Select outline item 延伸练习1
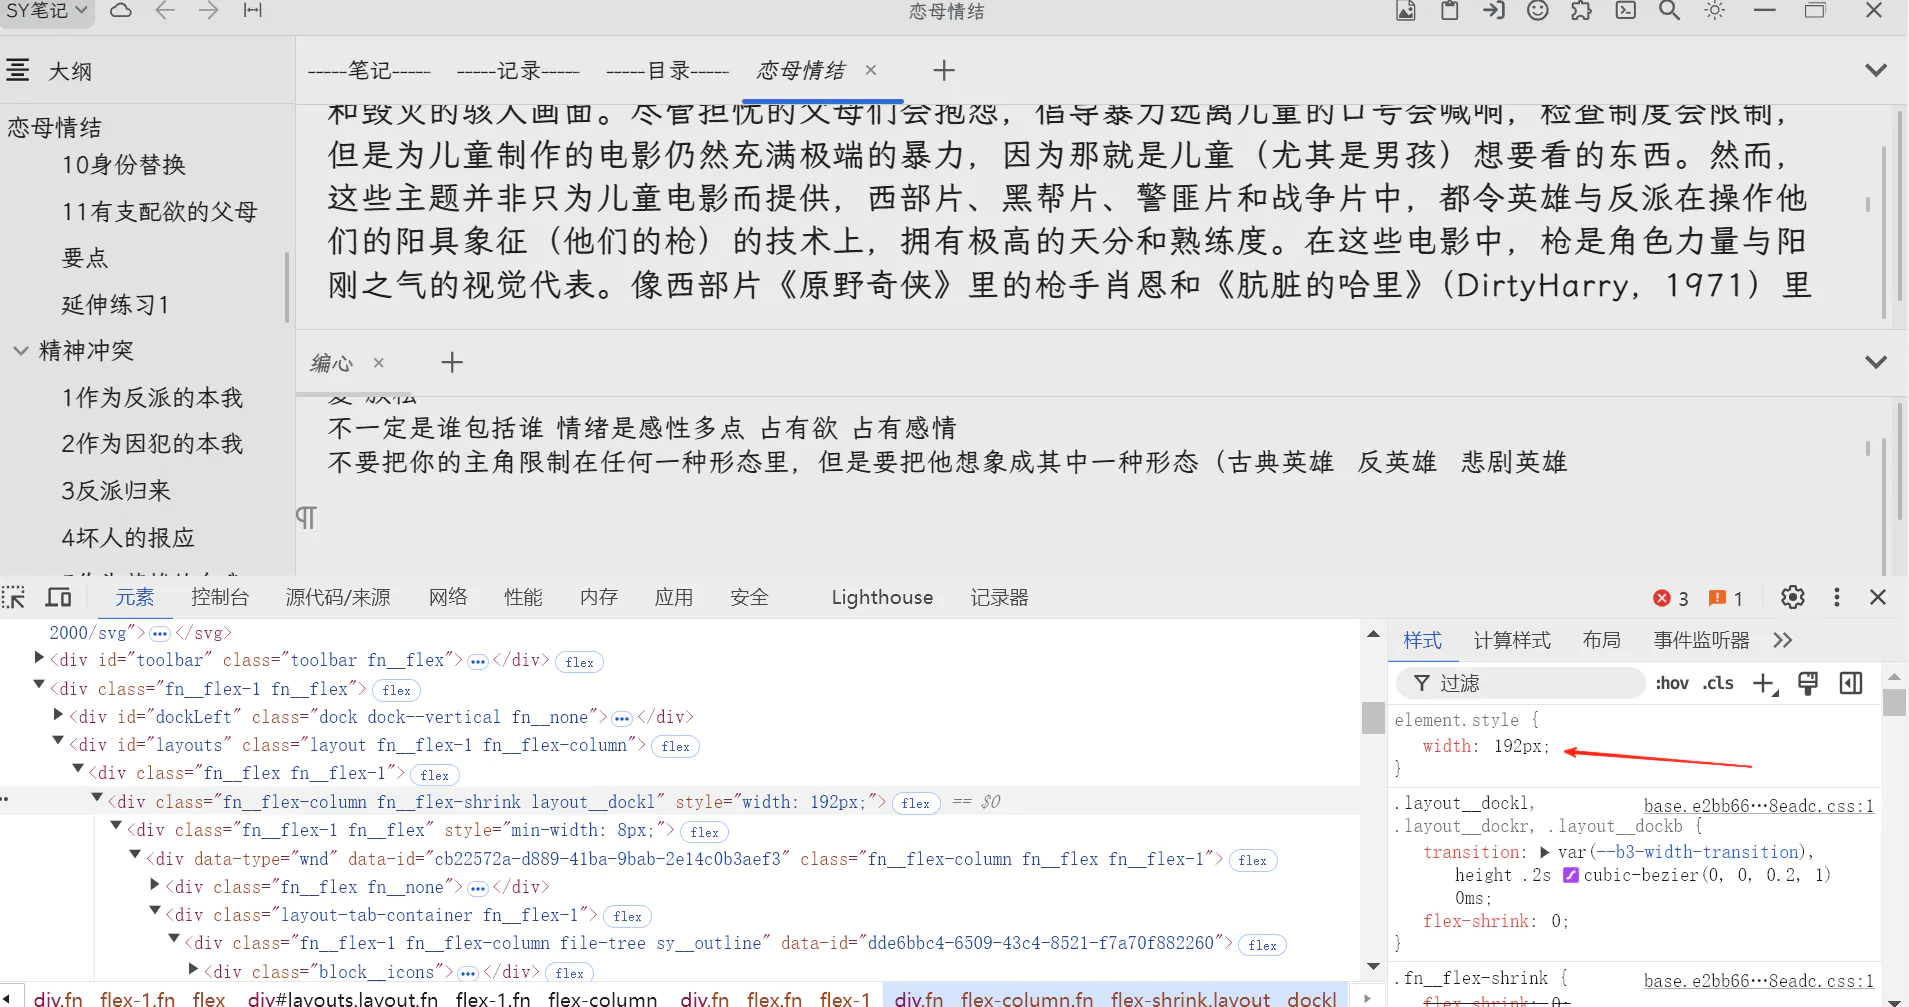This screenshot has height=1007, width=1909. click(116, 305)
